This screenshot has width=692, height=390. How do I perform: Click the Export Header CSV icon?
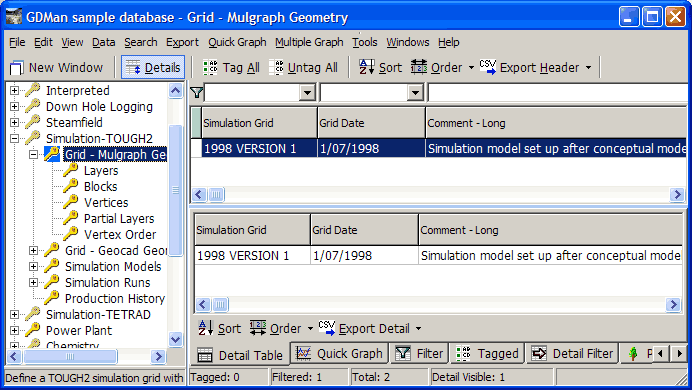point(488,68)
